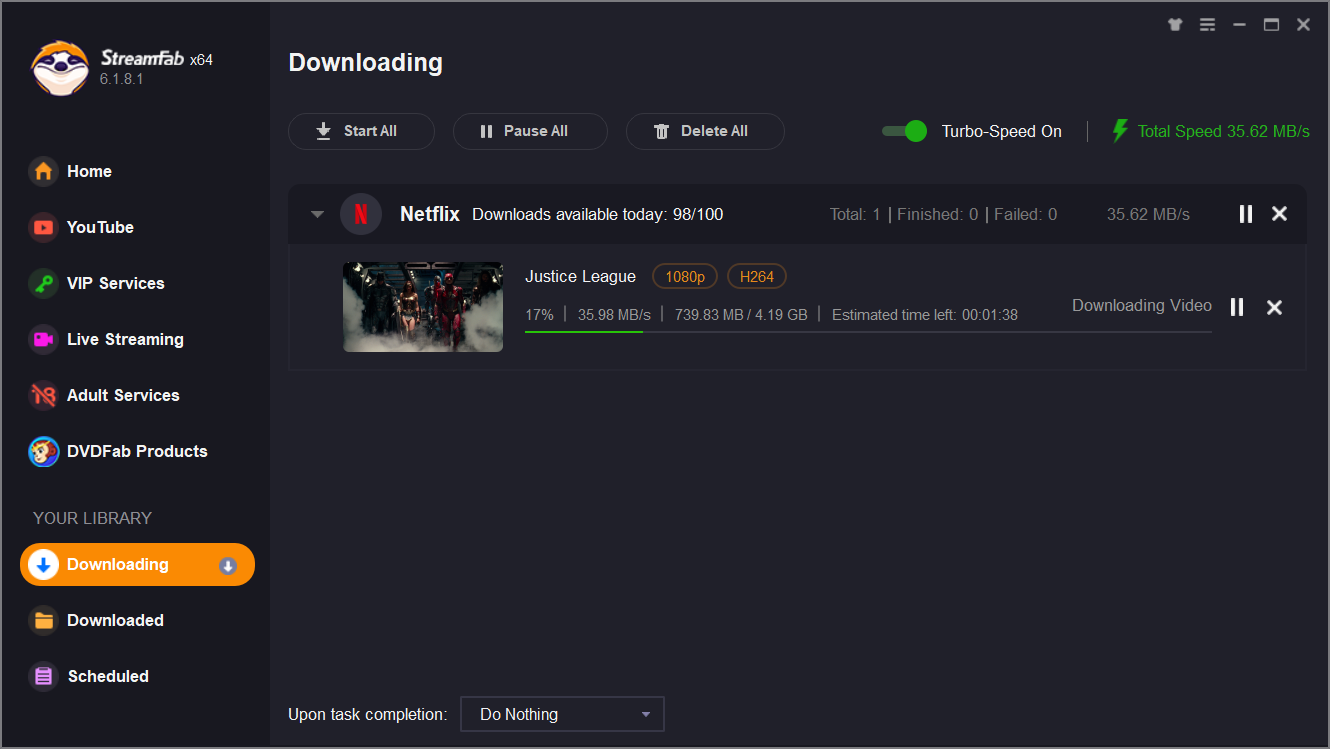Click the Home house icon

tap(43, 171)
